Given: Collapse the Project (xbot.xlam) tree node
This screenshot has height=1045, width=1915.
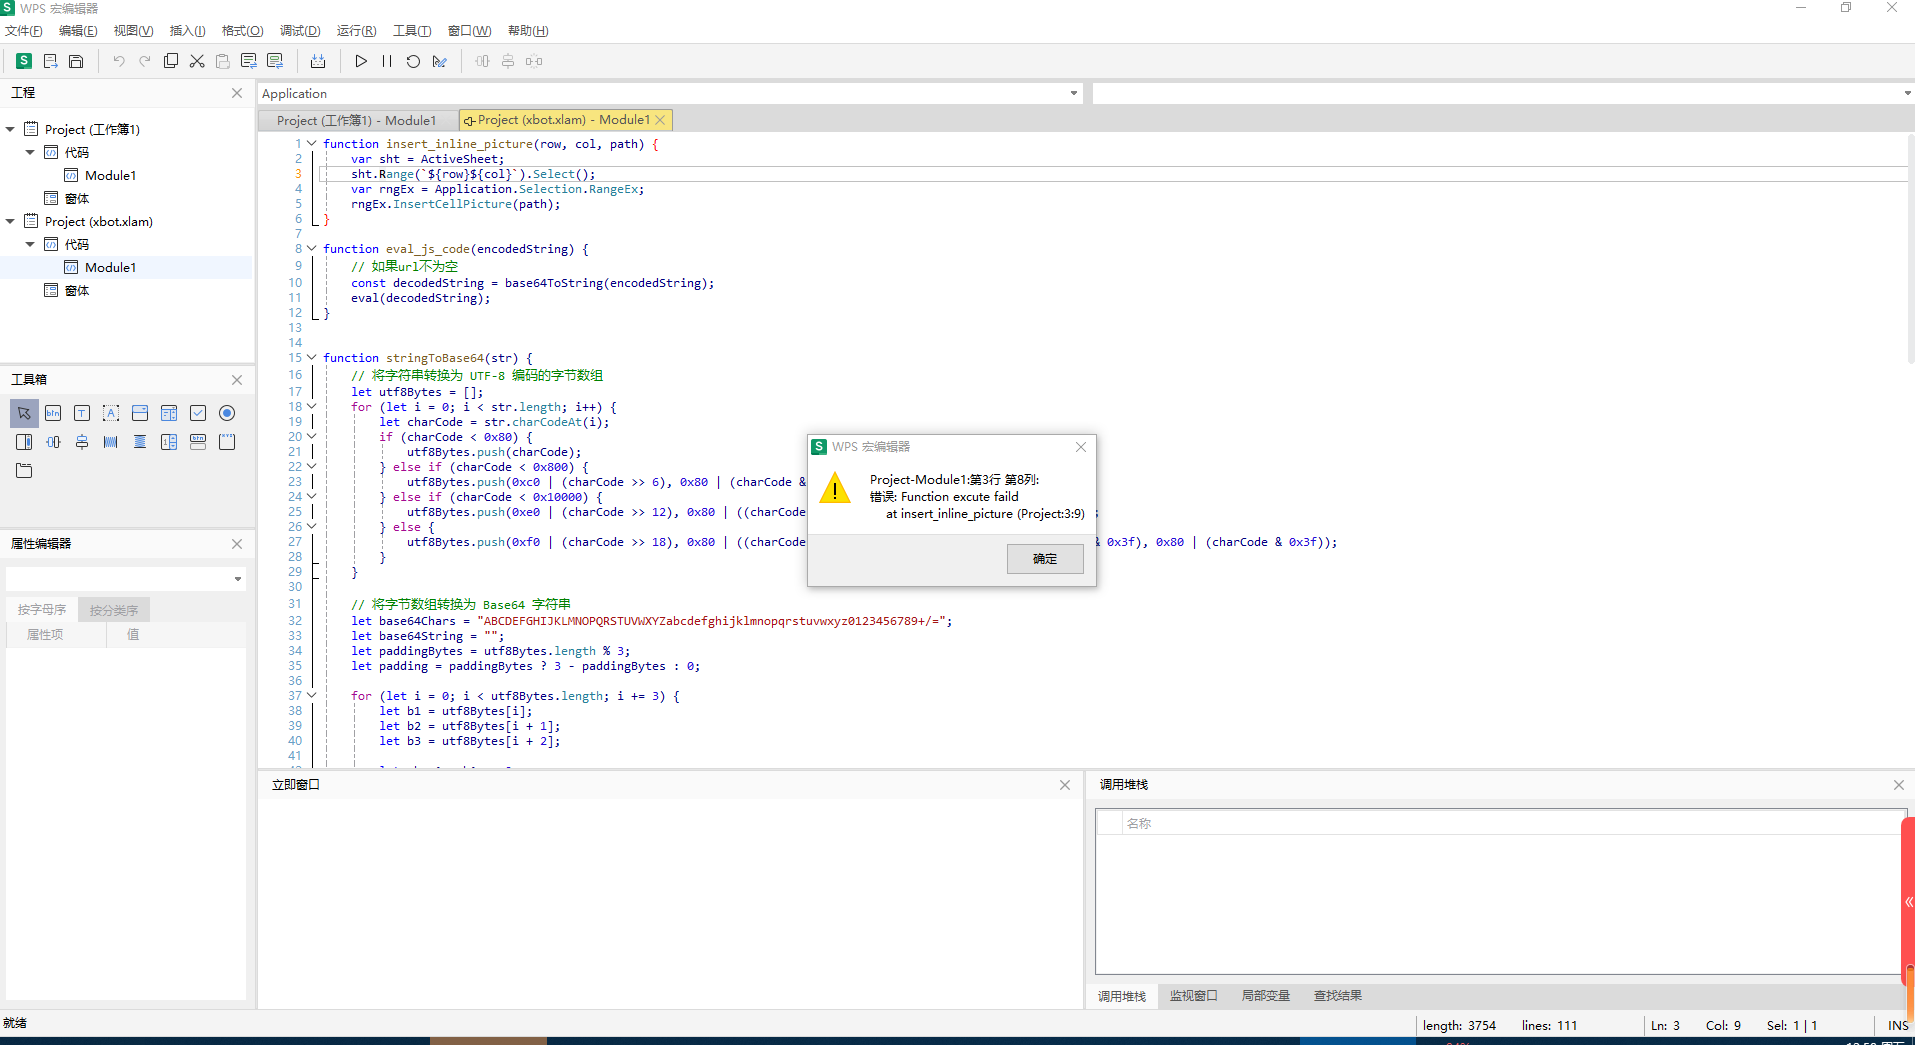Looking at the screenshot, I should click(x=11, y=221).
